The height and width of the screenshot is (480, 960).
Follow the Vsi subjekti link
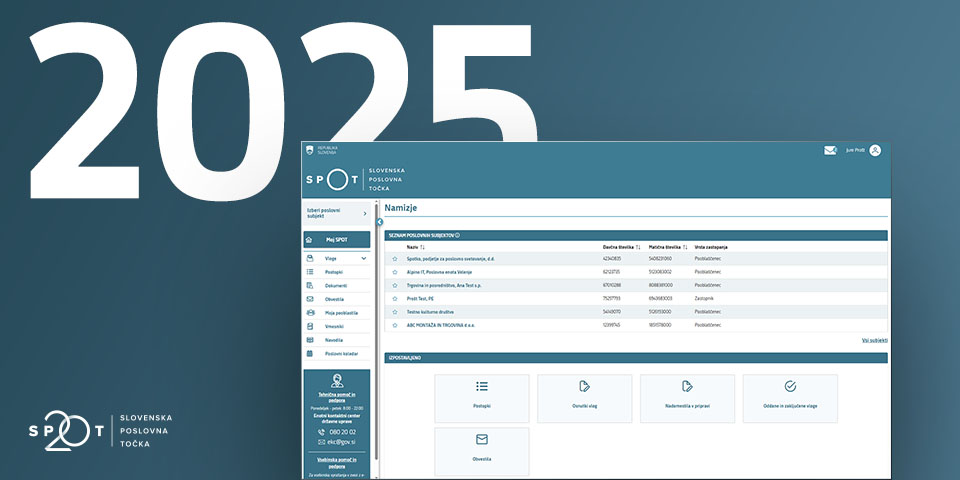tap(874, 340)
